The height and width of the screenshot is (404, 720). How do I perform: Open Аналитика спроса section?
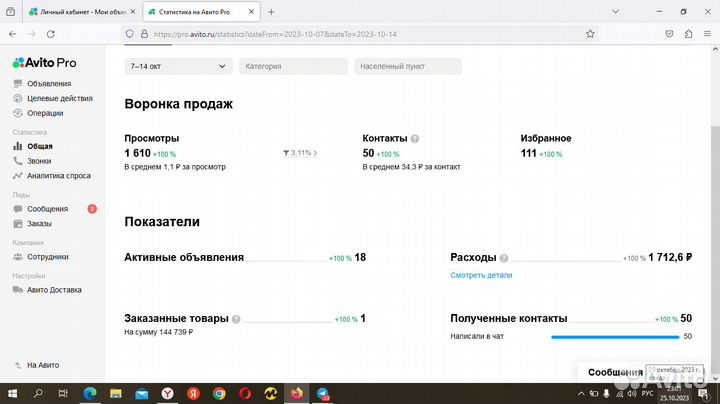click(59, 175)
